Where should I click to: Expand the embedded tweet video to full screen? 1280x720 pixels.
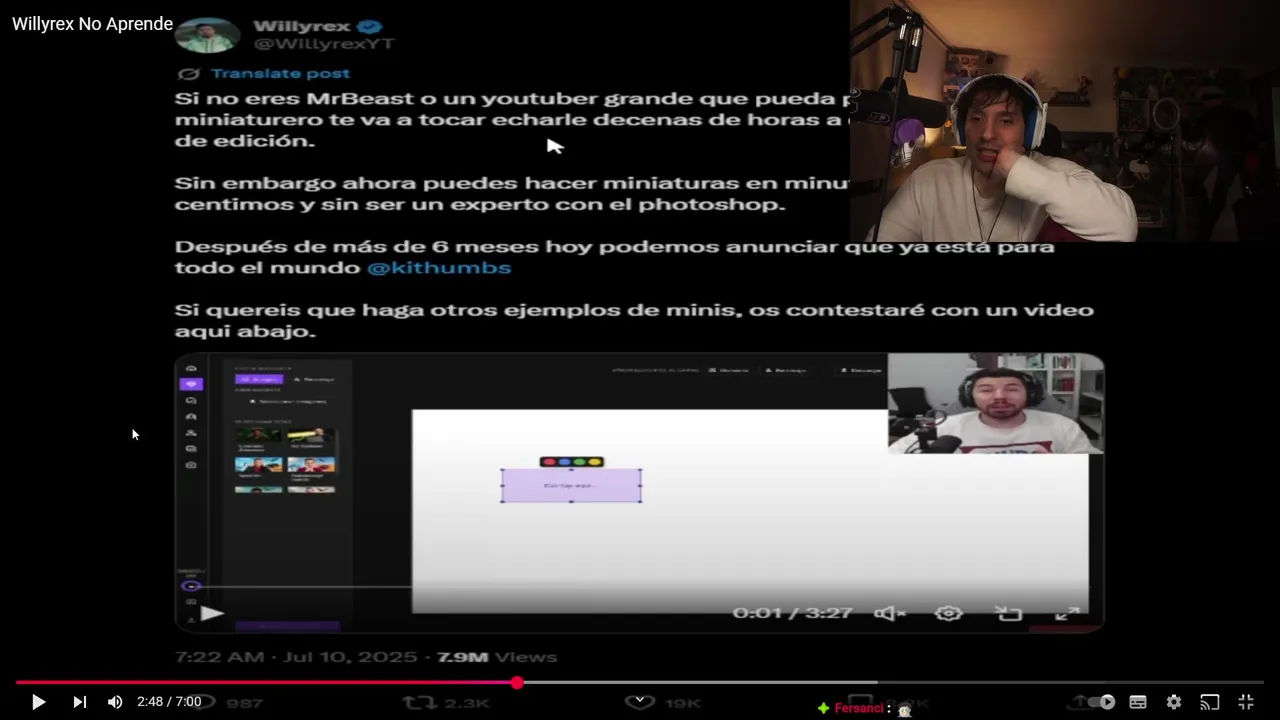(x=1068, y=613)
